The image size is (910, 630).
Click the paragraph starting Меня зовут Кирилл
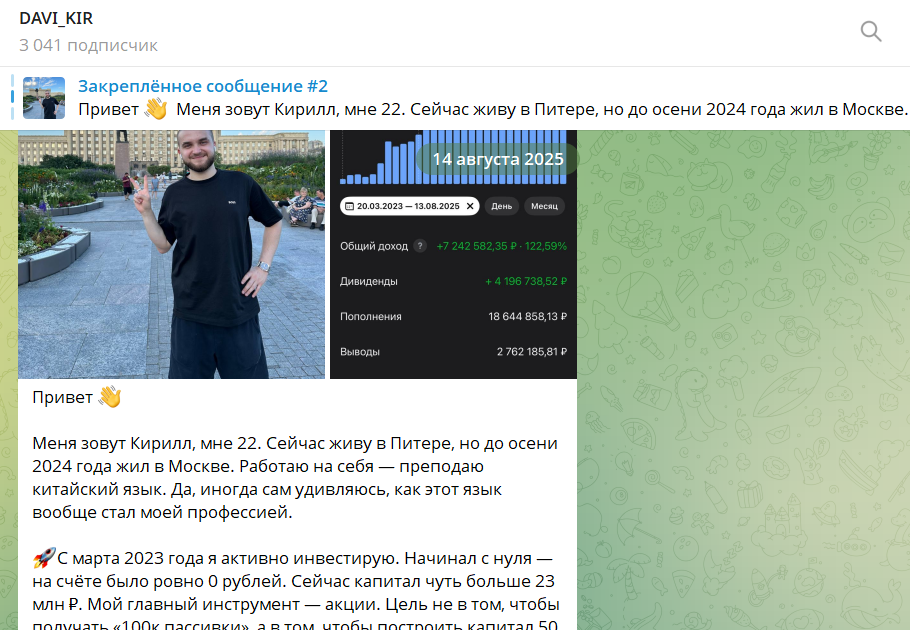pyautogui.click(x=295, y=477)
